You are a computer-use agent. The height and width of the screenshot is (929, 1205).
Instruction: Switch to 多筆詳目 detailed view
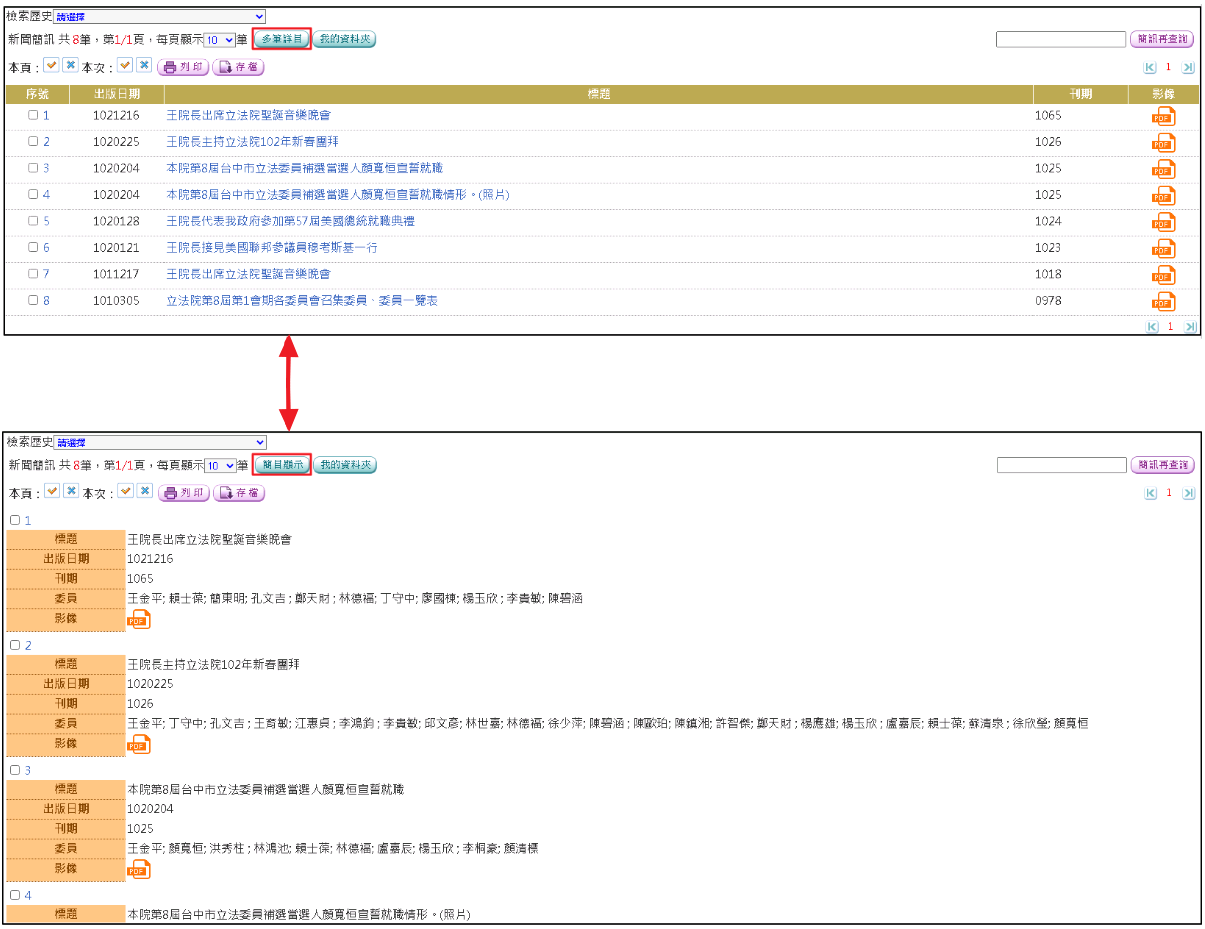[281, 39]
